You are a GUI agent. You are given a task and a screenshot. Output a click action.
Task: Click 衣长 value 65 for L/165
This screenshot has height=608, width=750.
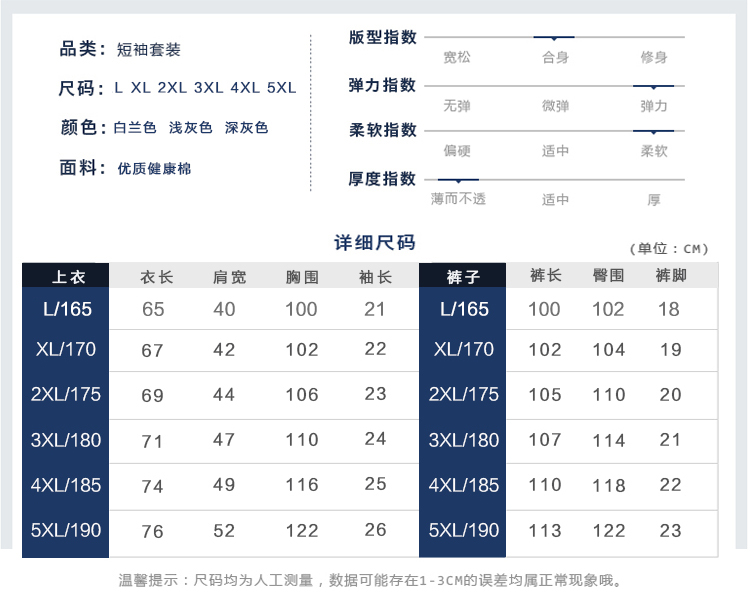pos(153,310)
